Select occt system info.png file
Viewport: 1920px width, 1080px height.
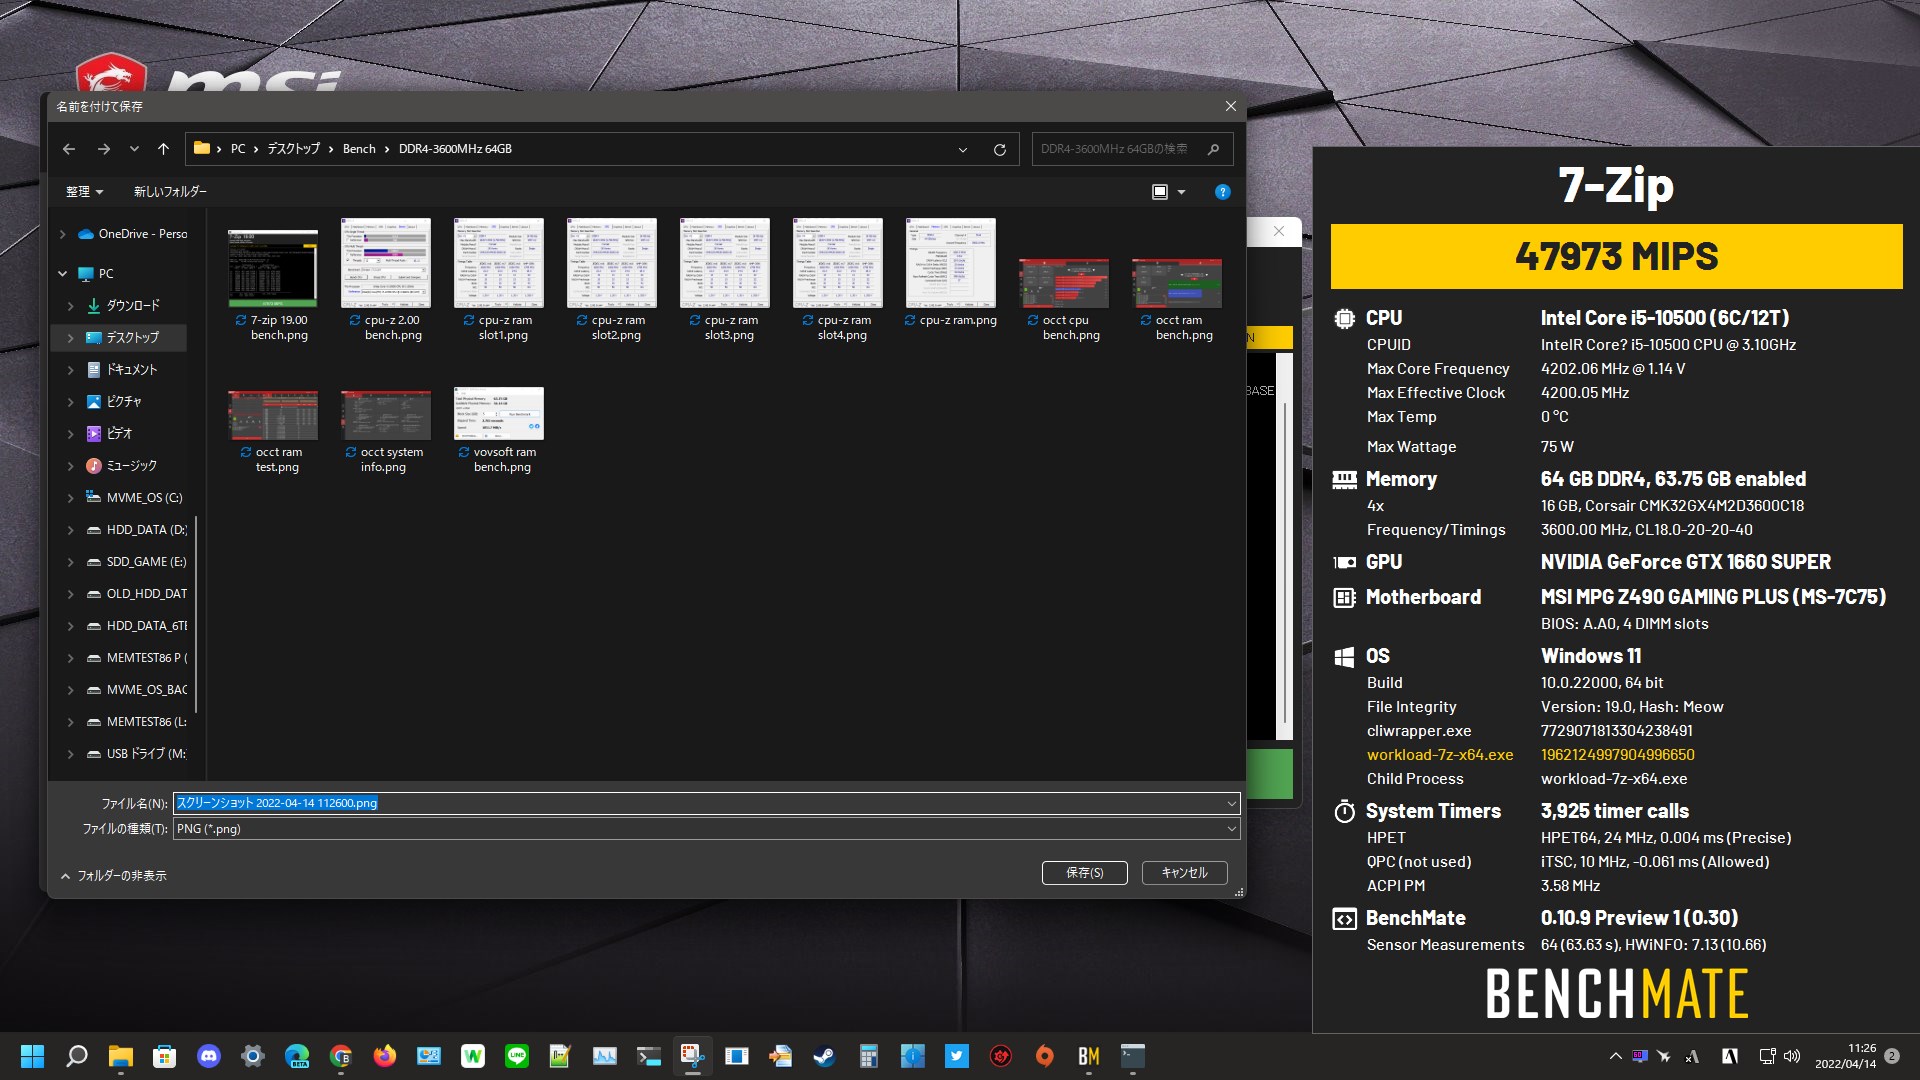click(x=386, y=432)
